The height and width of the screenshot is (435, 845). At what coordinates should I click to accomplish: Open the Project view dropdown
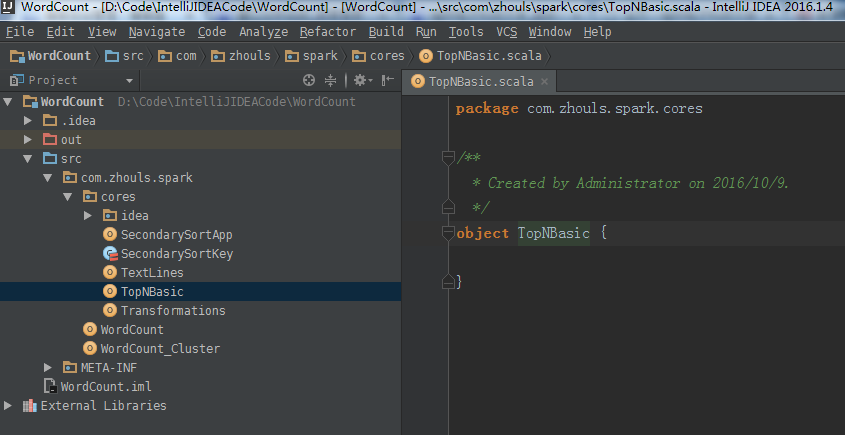coord(129,81)
